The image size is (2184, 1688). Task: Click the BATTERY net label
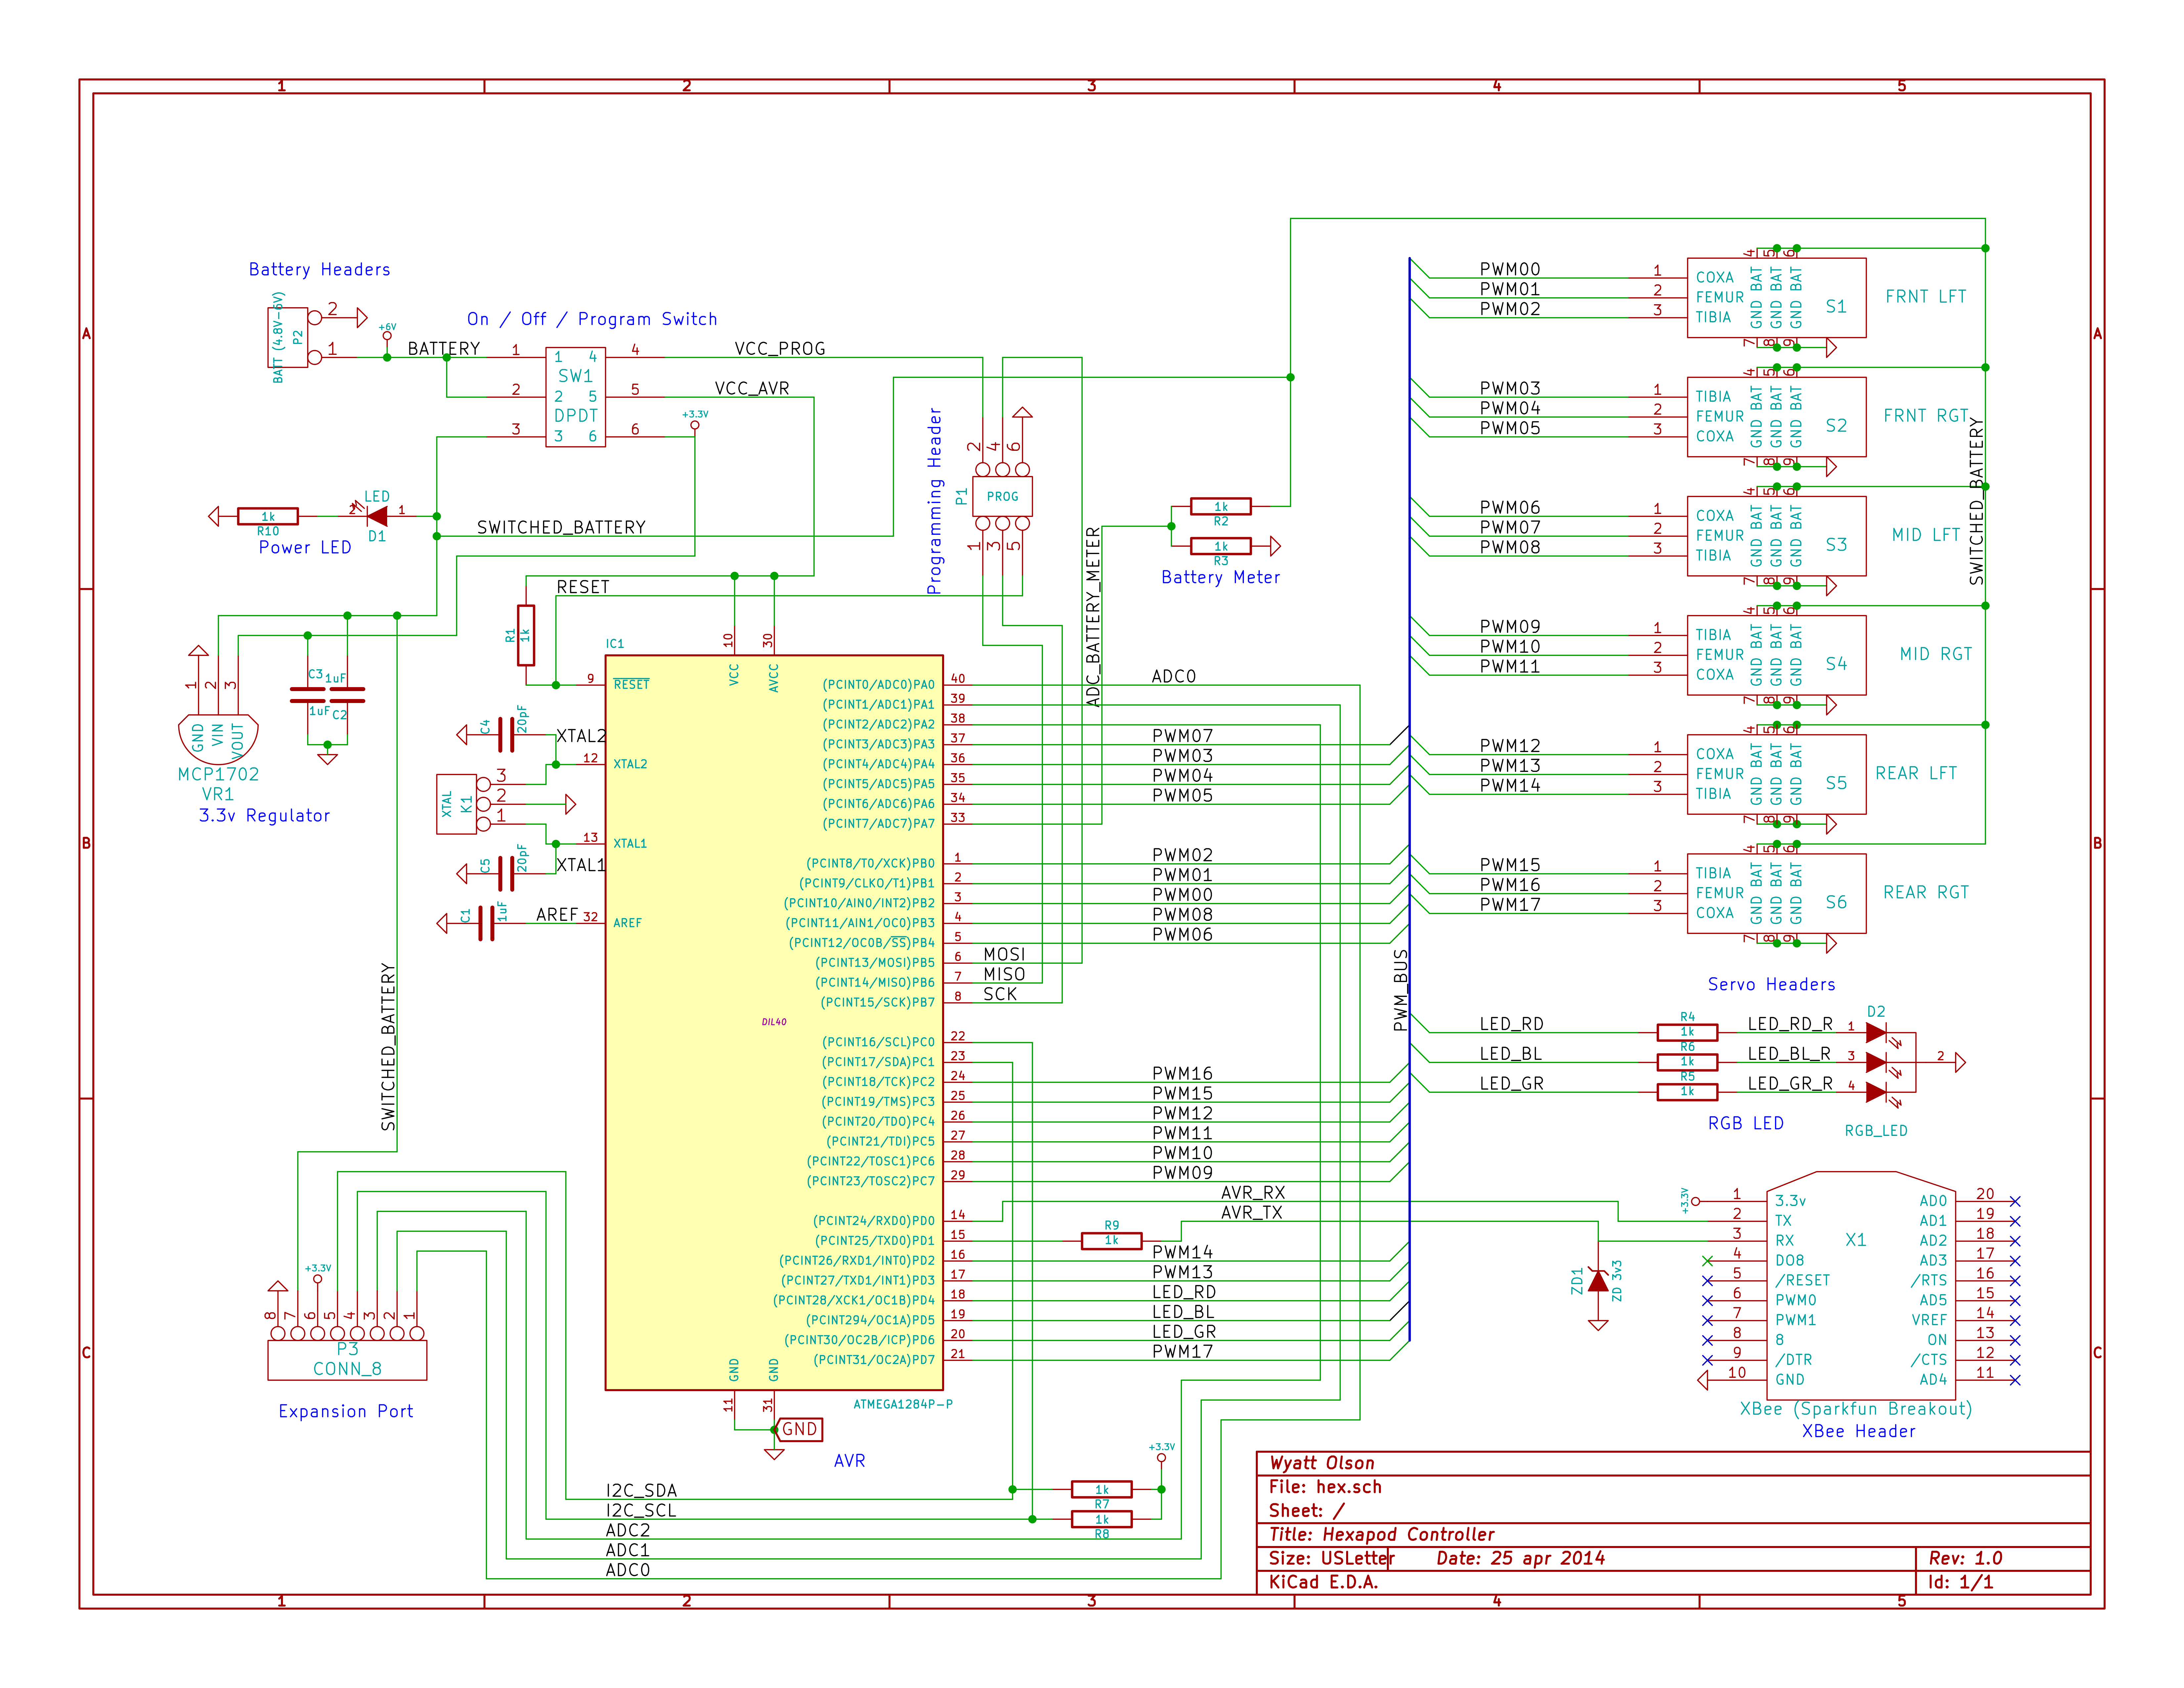[443, 349]
